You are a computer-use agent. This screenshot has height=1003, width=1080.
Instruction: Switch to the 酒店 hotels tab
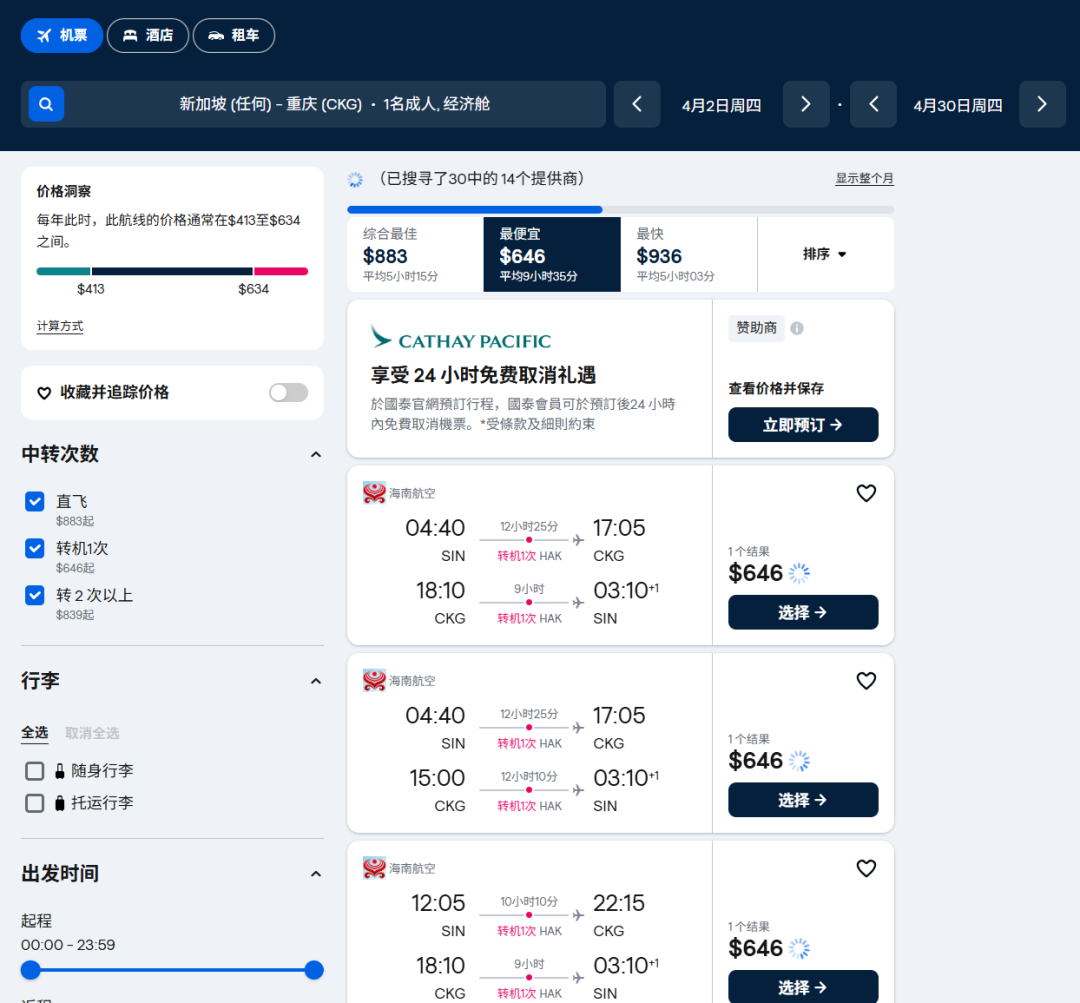147,35
